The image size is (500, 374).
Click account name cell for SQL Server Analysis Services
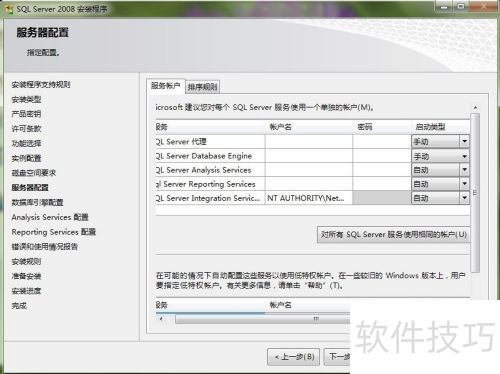point(309,170)
